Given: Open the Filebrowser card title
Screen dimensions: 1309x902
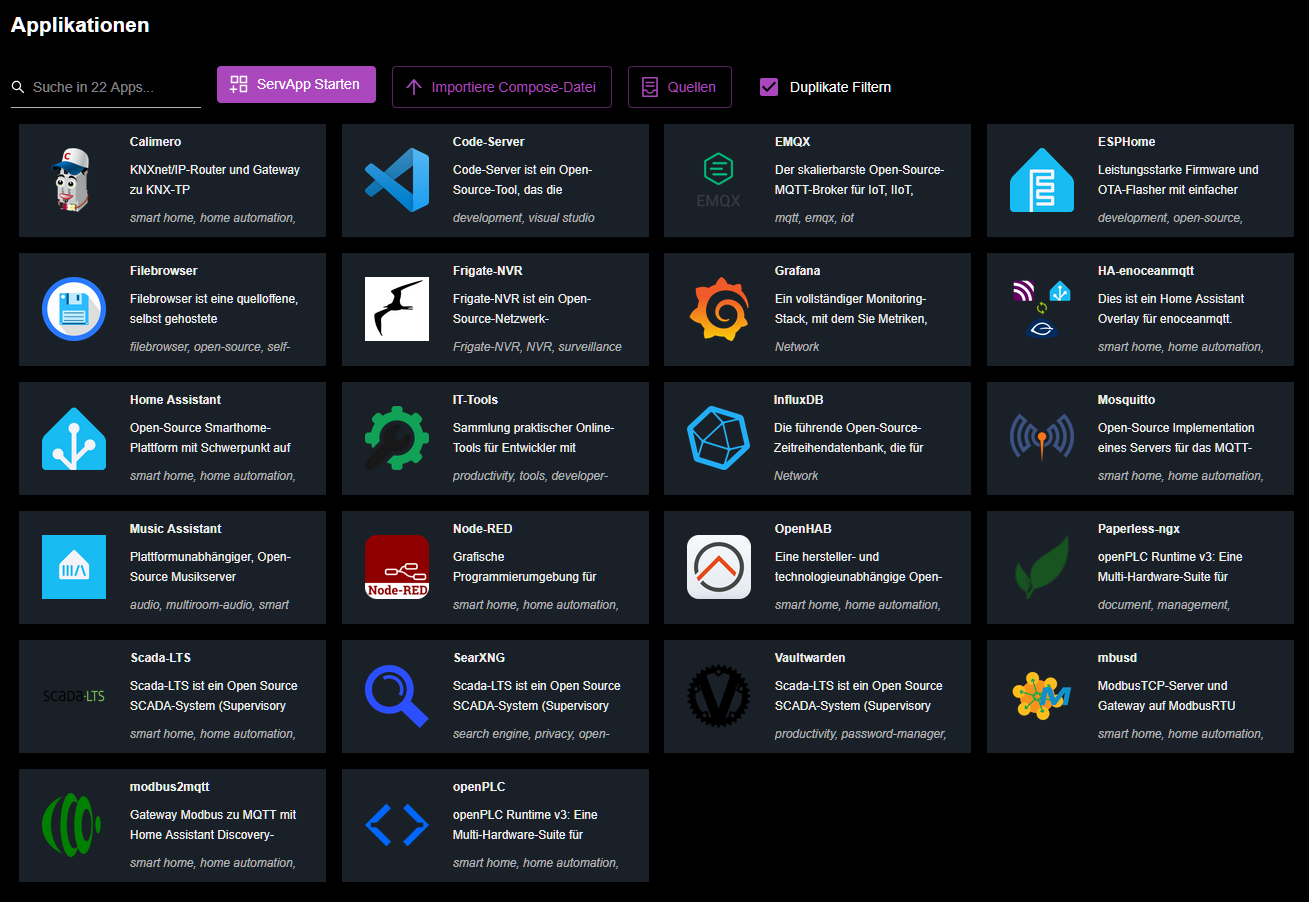Looking at the screenshot, I should click(164, 271).
